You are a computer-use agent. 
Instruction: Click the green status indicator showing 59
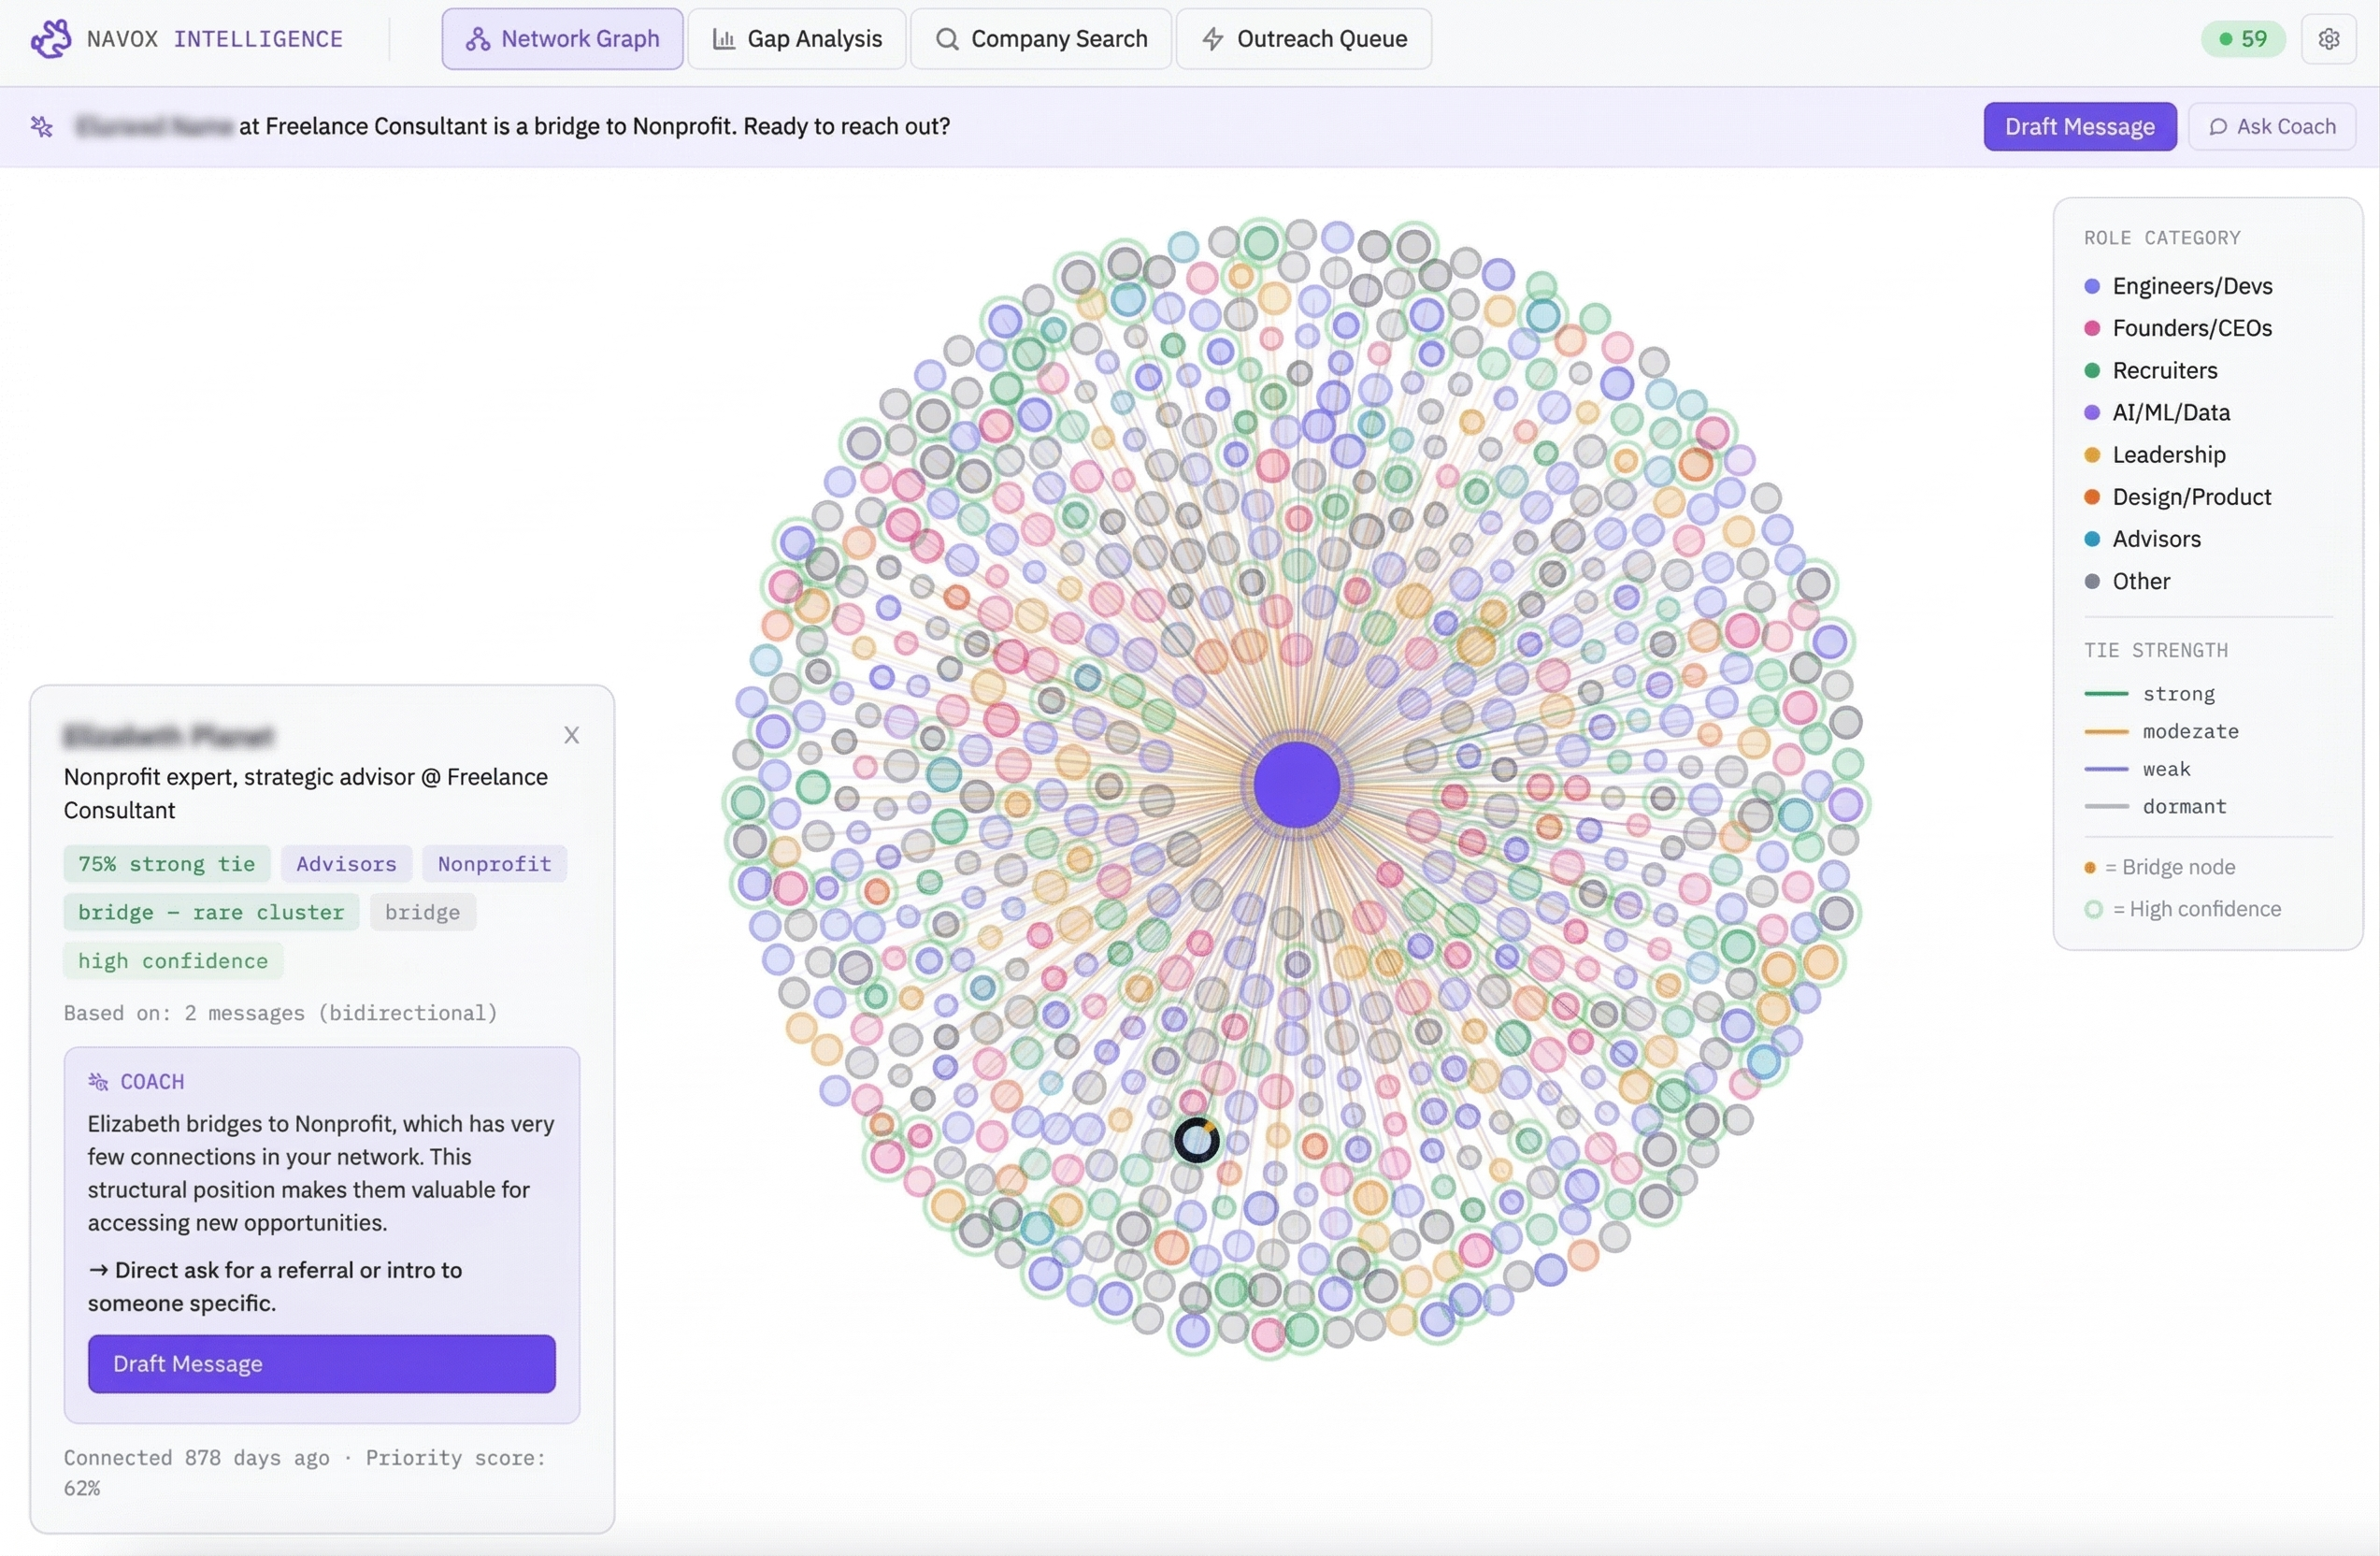pos(2243,39)
